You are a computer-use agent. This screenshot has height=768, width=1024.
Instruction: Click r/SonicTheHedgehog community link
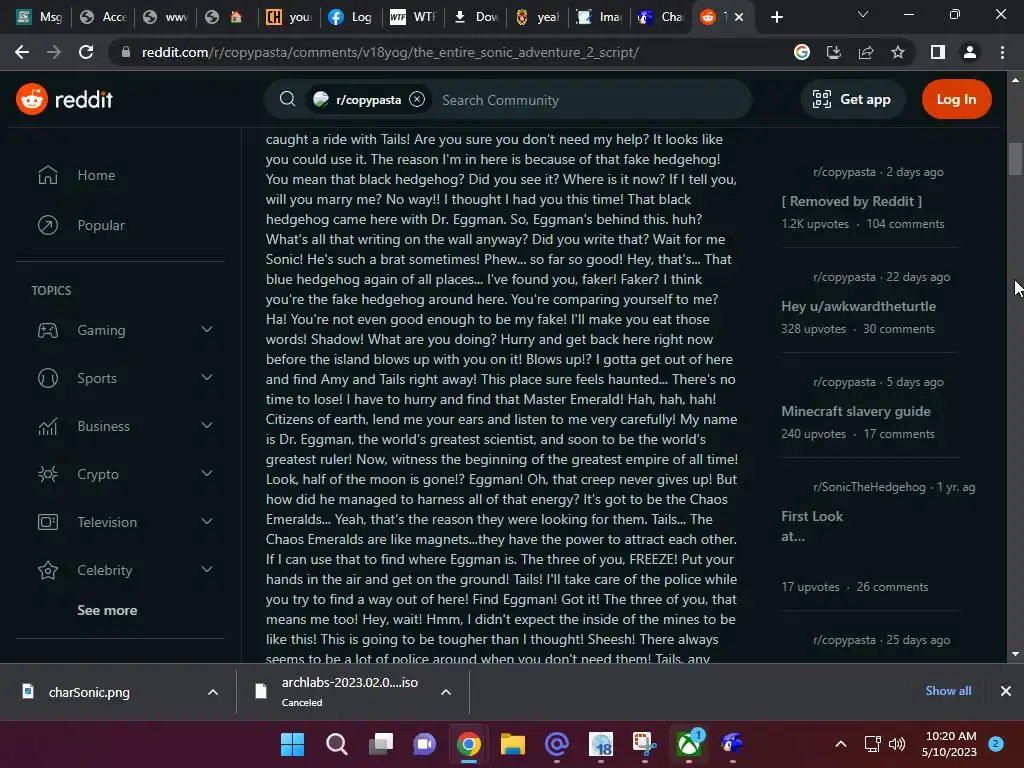(869, 487)
